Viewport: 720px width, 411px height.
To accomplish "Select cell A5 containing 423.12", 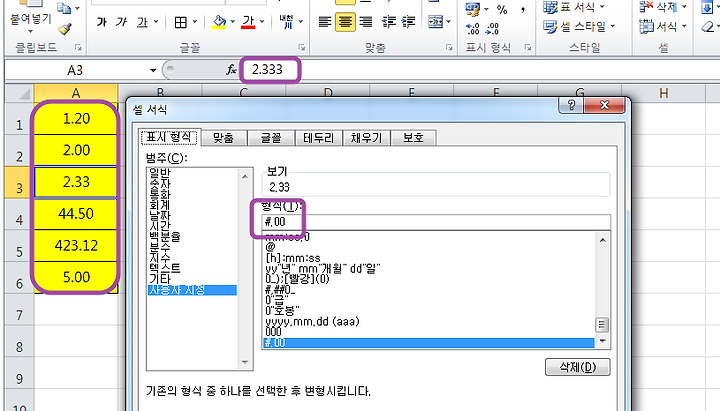I will pyautogui.click(x=76, y=246).
